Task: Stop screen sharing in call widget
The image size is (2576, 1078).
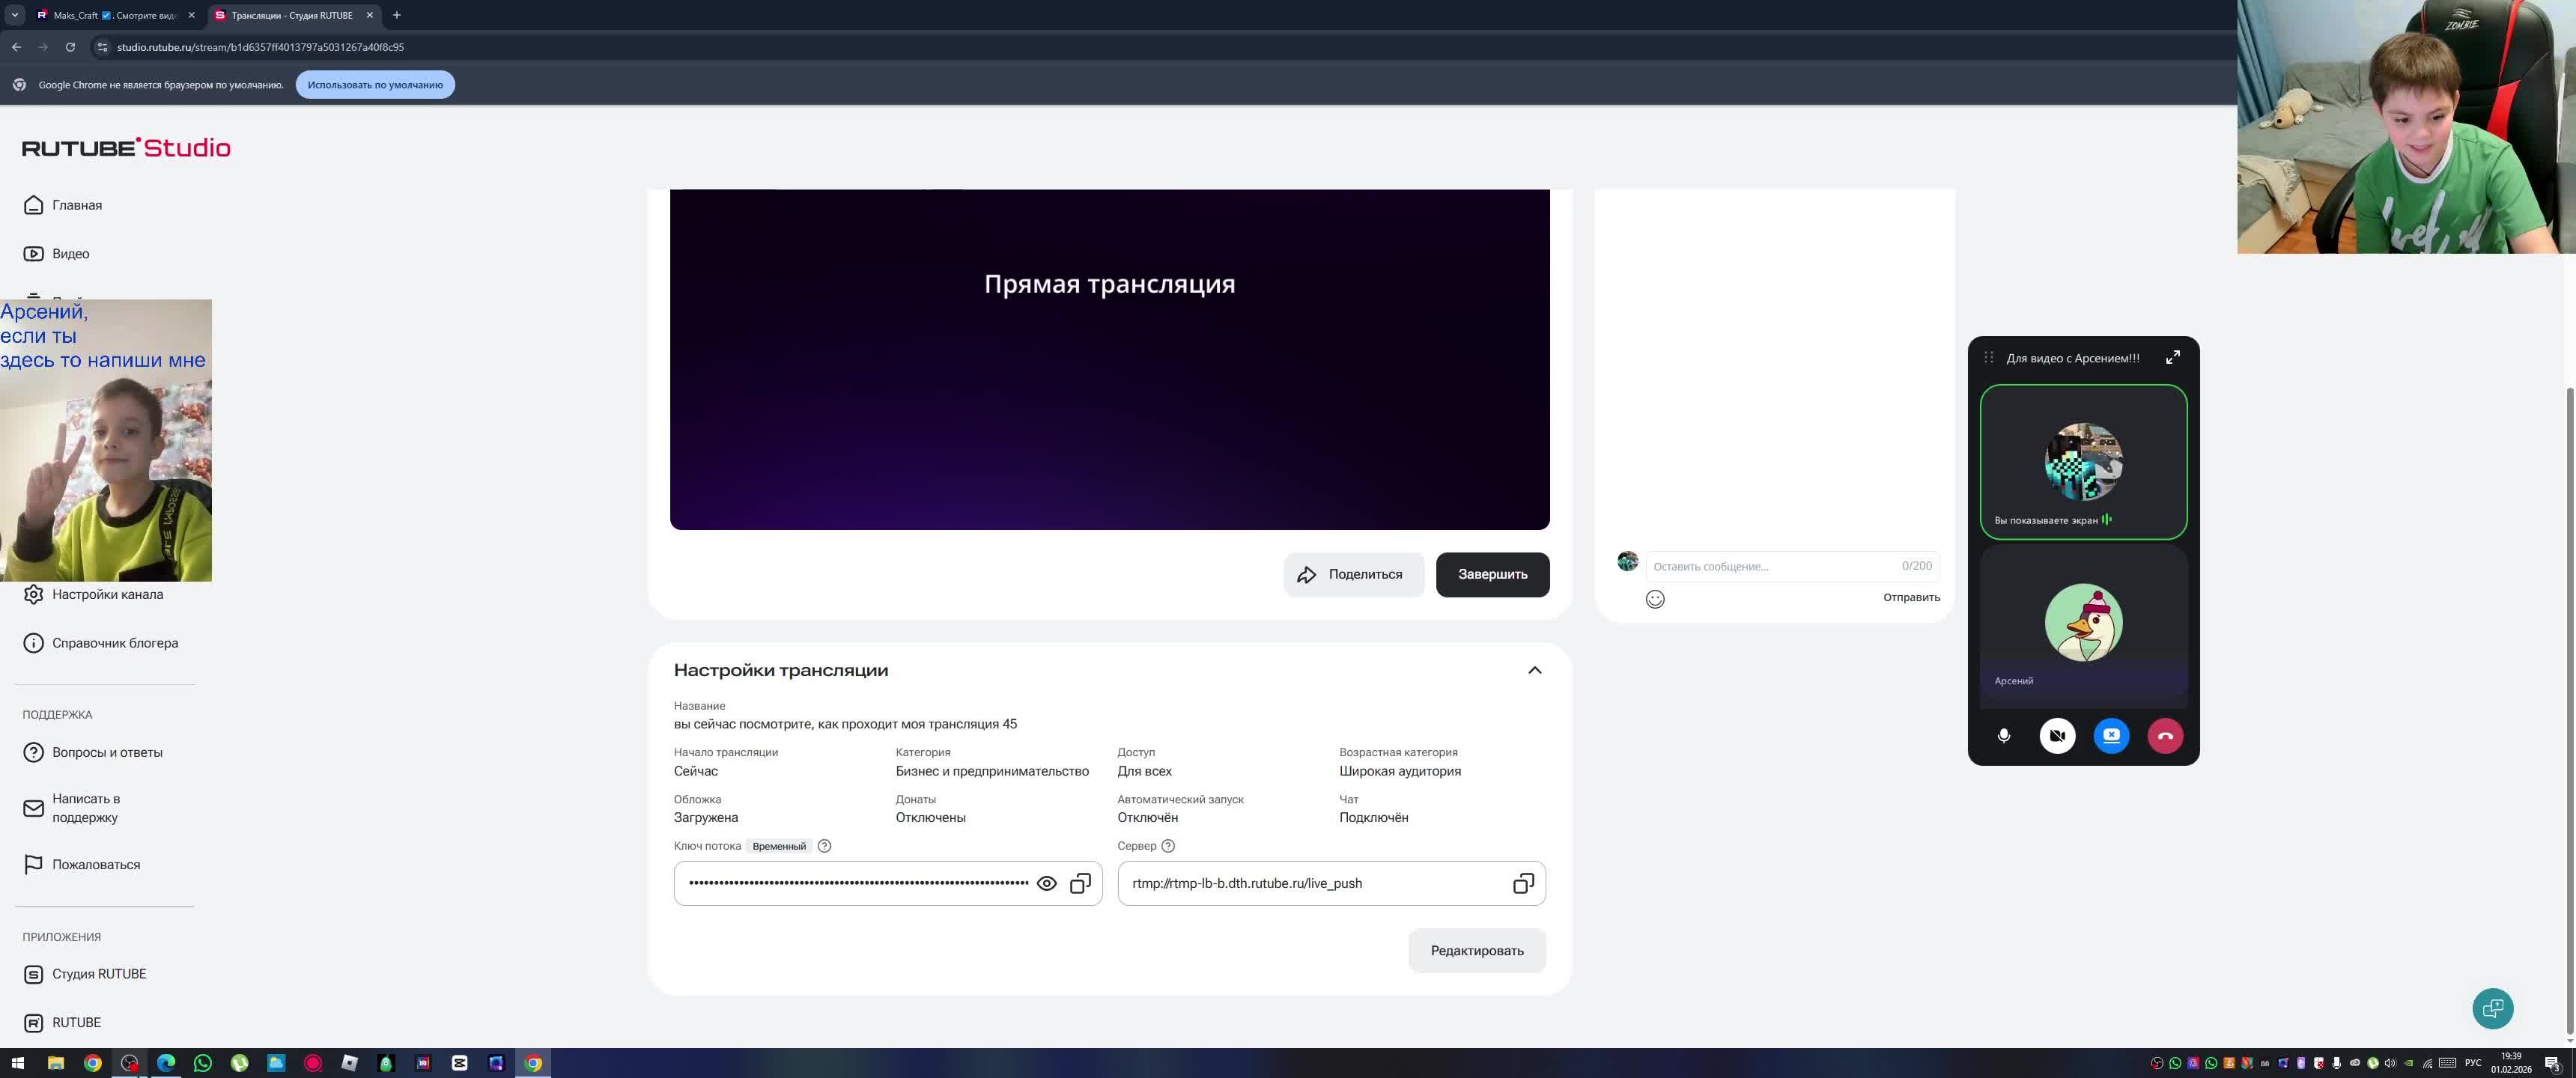Action: coord(2111,736)
